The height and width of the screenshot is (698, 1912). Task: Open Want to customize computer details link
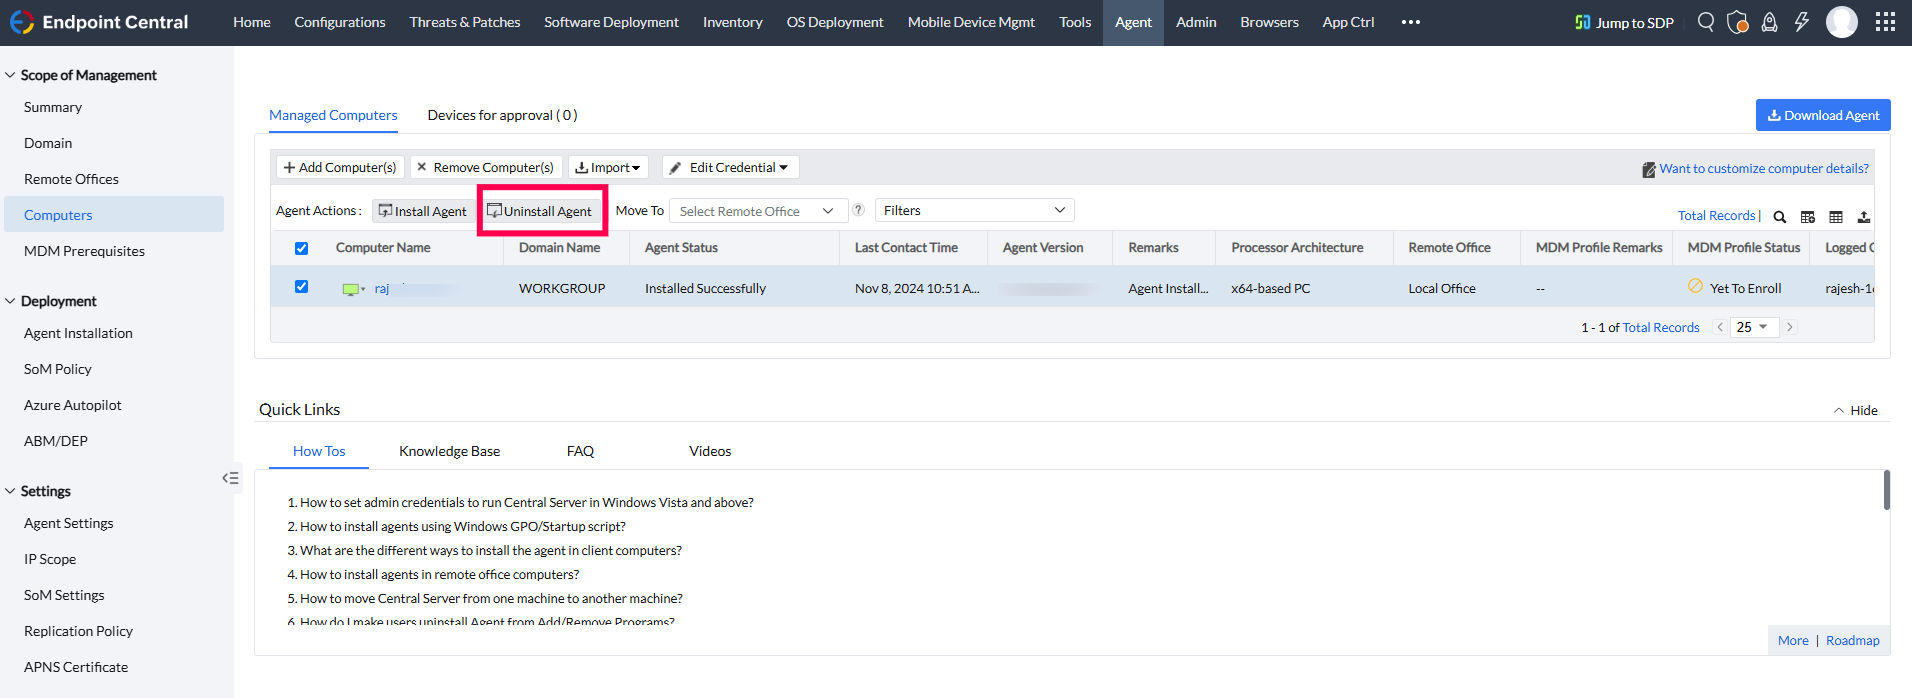[1764, 169]
